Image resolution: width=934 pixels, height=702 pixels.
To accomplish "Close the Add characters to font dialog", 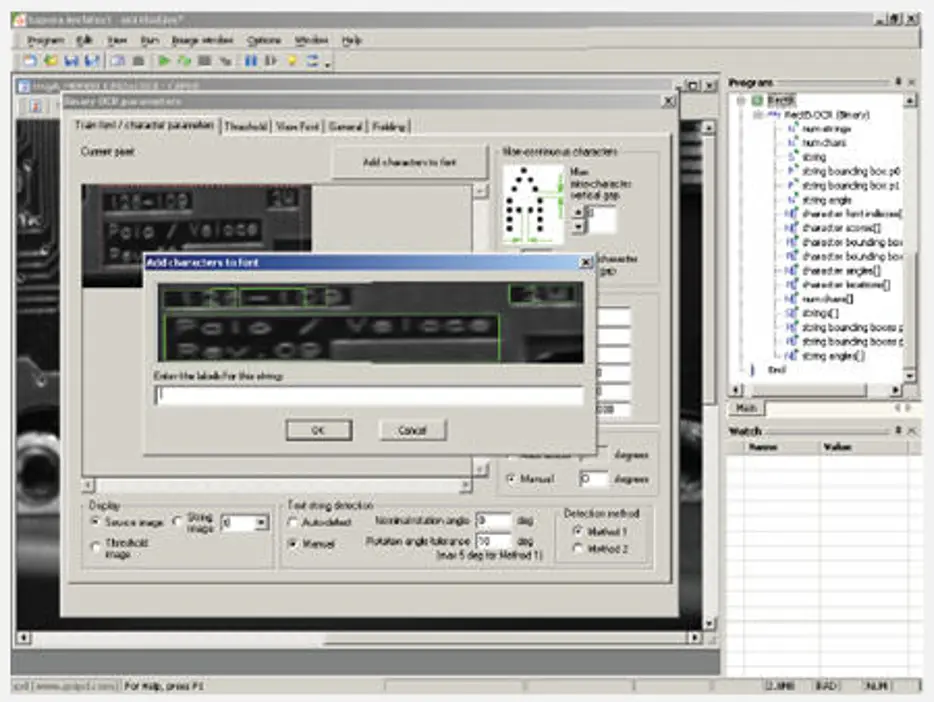I will (586, 262).
